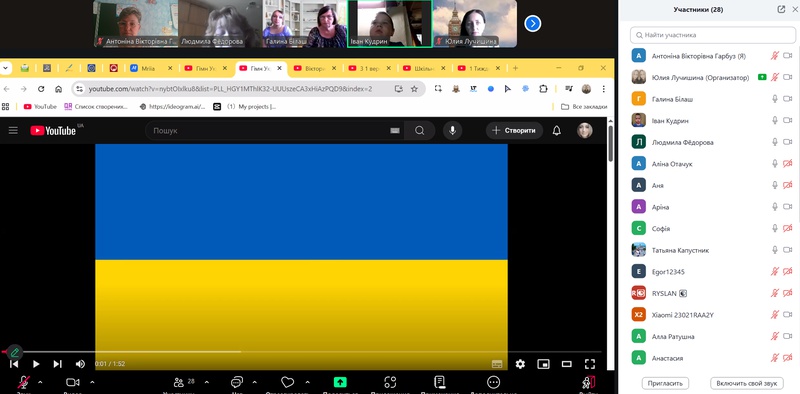Expand the arrow next to the video button

coord(92,382)
